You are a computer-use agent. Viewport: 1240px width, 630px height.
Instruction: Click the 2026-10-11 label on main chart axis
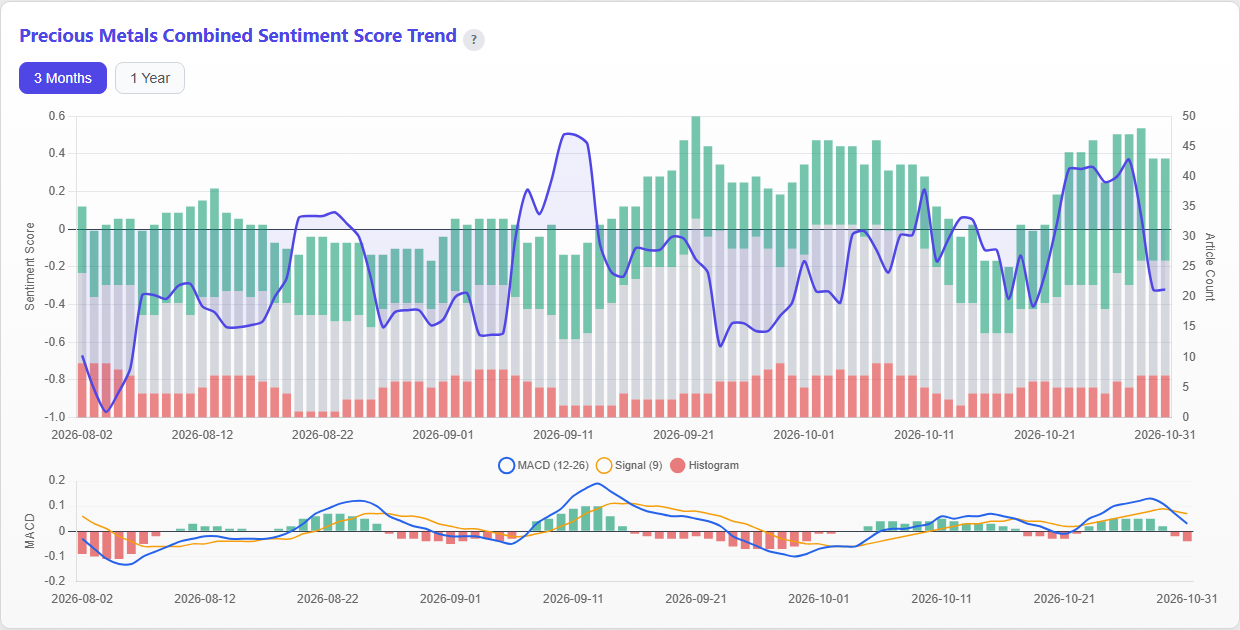(924, 435)
